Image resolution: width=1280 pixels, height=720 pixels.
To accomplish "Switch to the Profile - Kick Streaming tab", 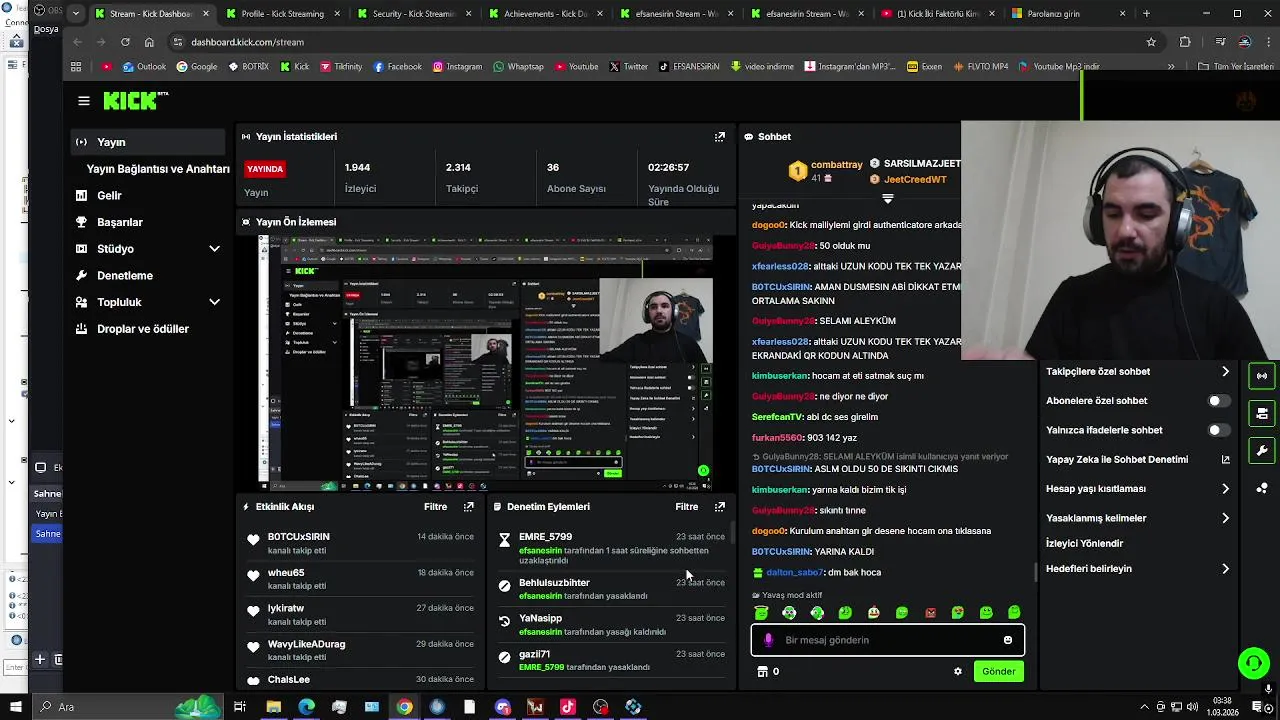I will tap(284, 14).
